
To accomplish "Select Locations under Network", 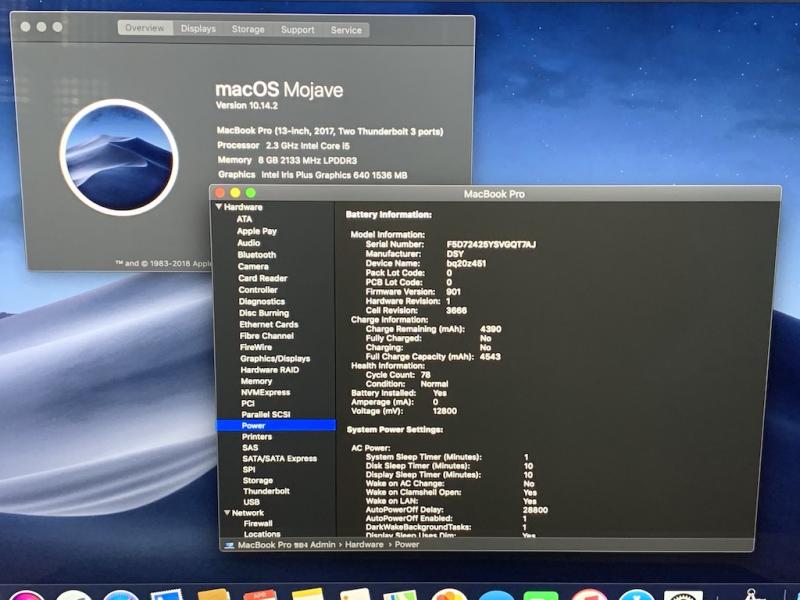I will (x=262, y=534).
